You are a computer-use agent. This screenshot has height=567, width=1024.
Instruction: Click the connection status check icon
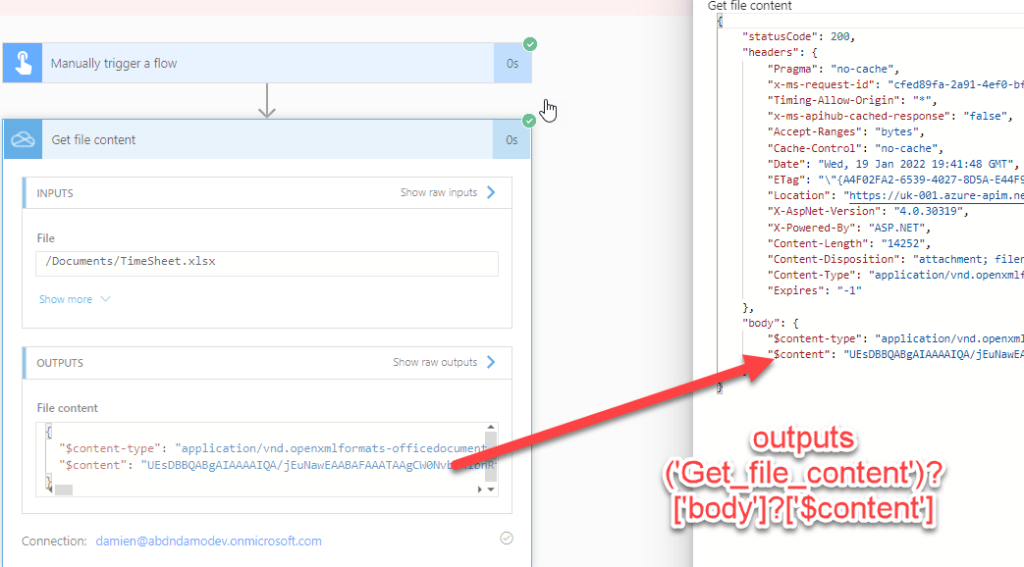click(506, 538)
